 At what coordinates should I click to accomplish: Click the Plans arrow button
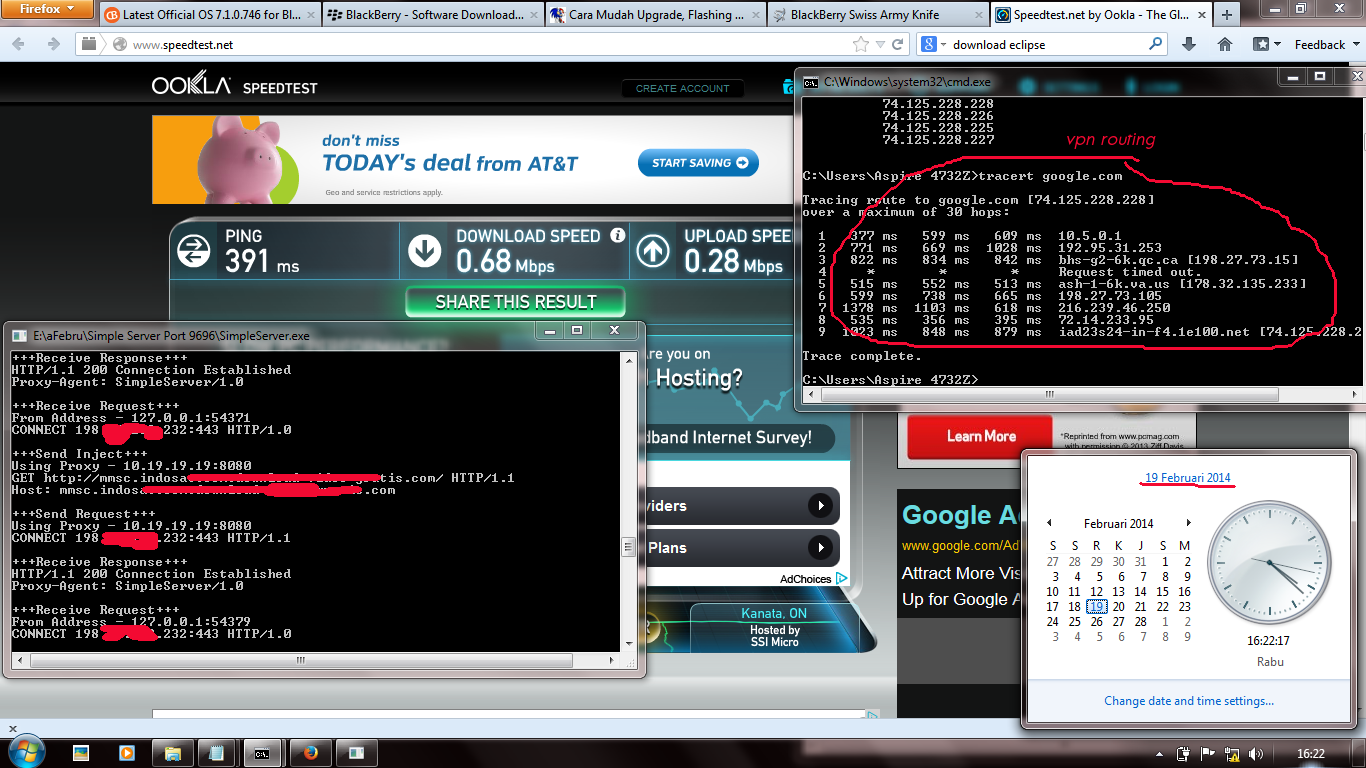coord(821,548)
